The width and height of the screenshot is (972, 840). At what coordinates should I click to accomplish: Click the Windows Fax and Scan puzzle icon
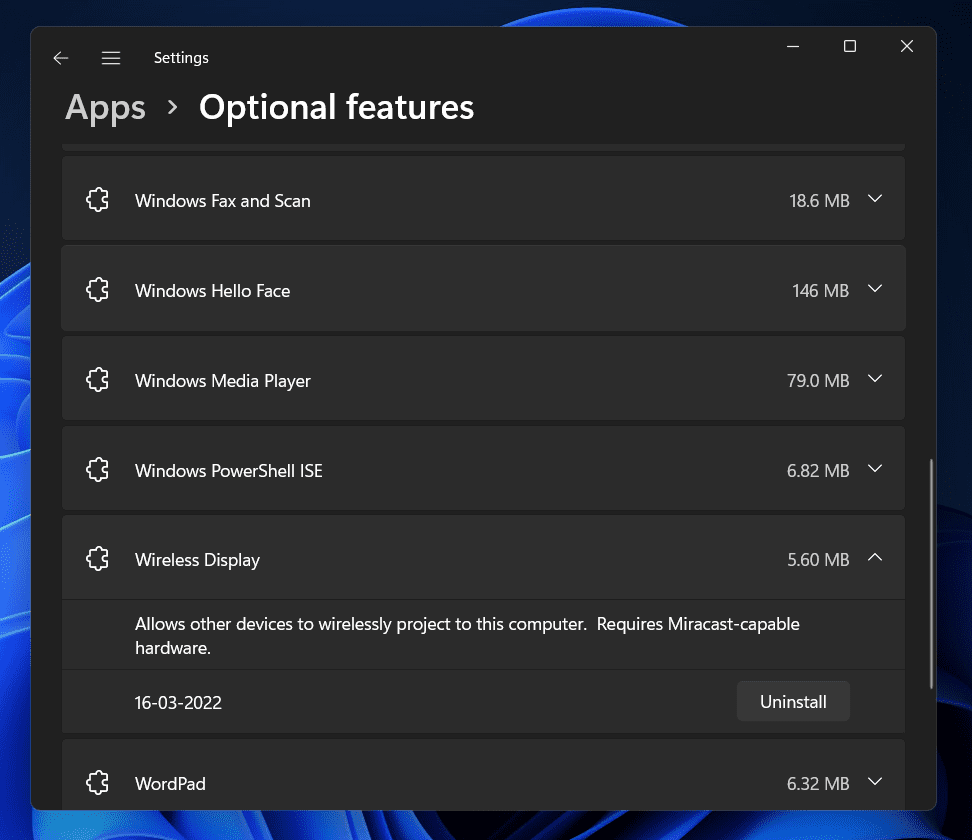pos(97,201)
